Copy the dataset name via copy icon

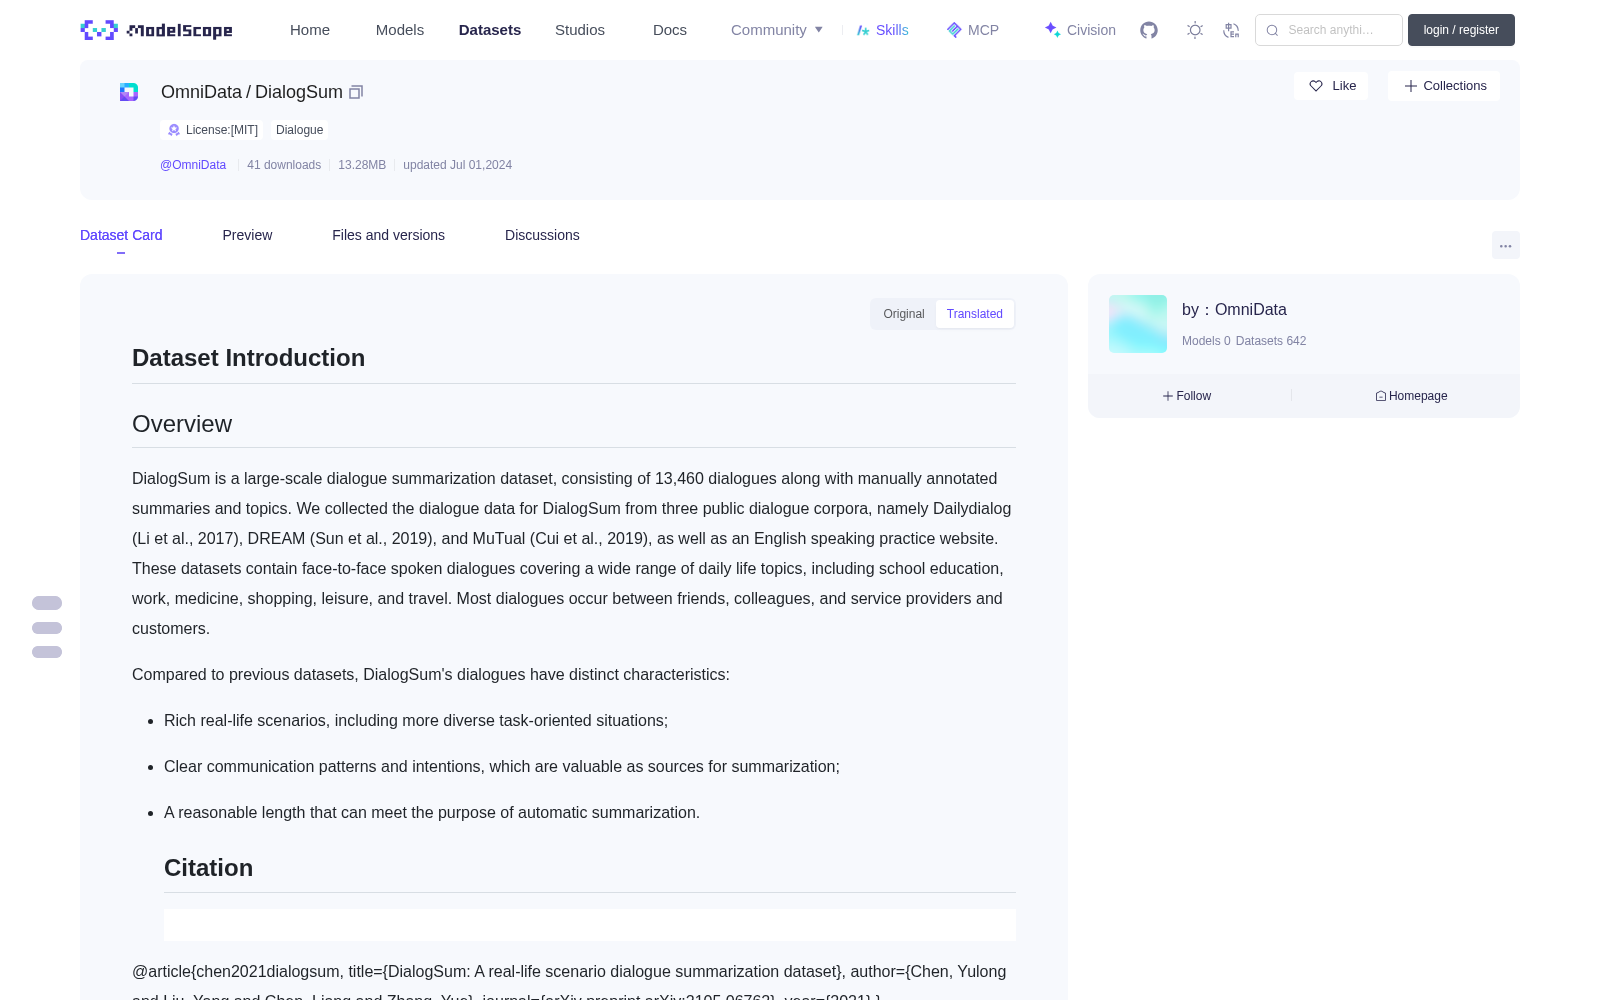coord(356,92)
